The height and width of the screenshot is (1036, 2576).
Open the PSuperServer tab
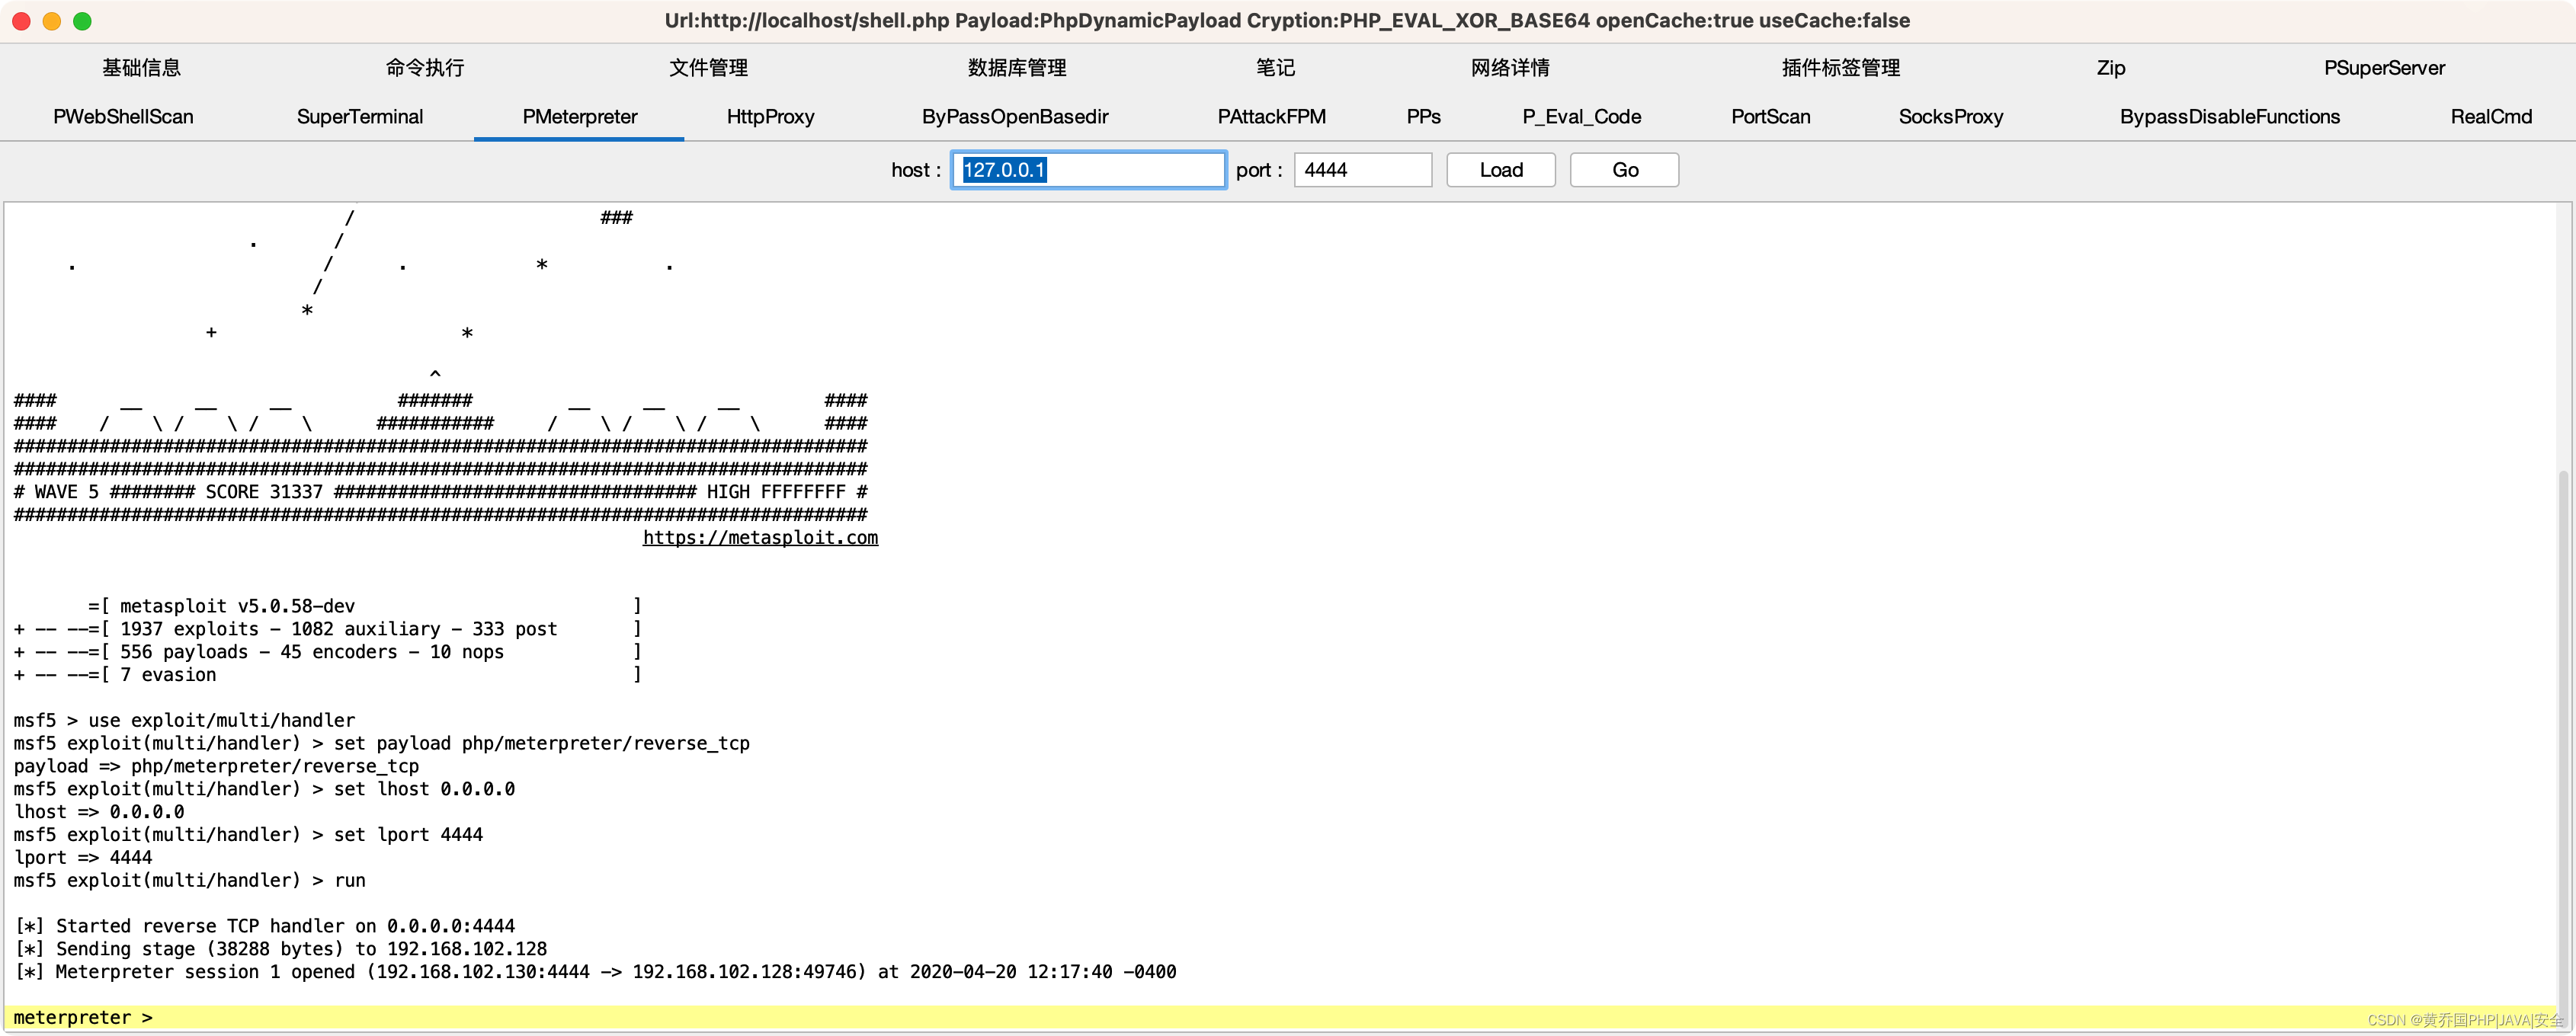click(2384, 68)
